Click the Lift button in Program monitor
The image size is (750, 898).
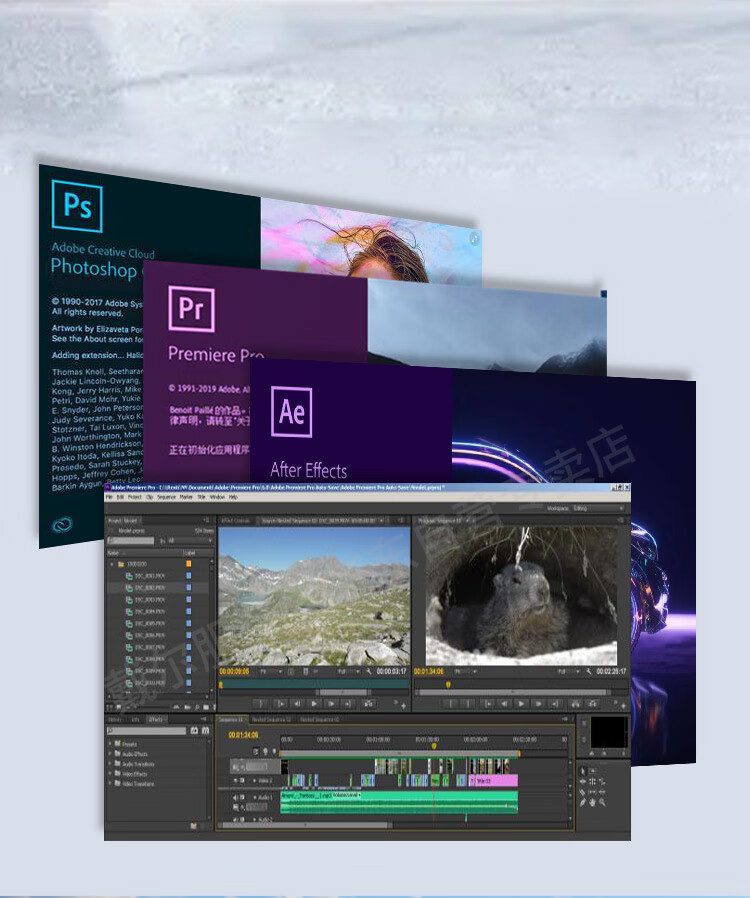[x=575, y=704]
